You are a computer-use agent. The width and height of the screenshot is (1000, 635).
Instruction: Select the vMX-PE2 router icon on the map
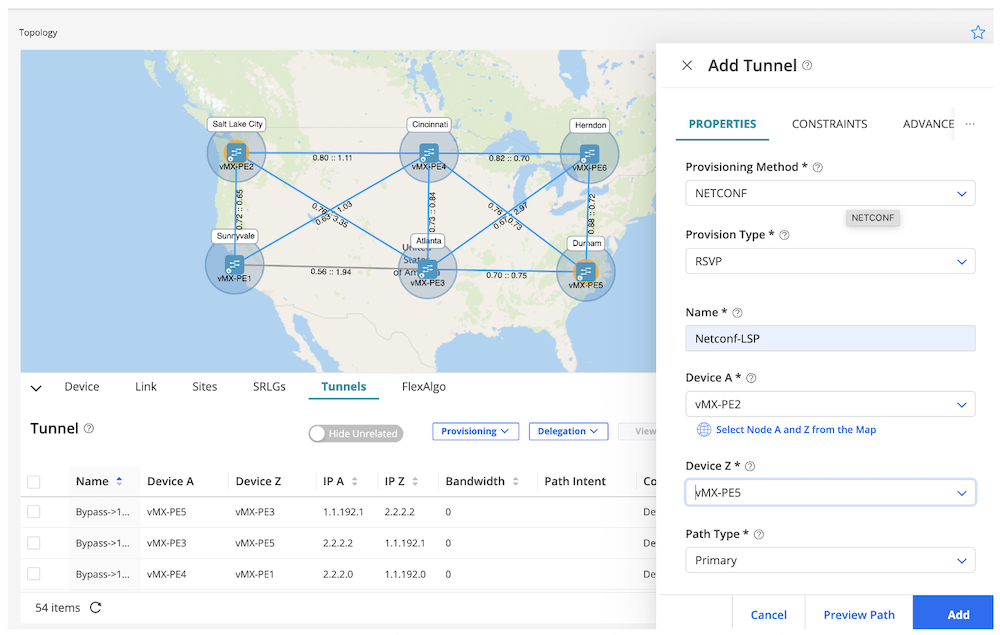[x=236, y=153]
